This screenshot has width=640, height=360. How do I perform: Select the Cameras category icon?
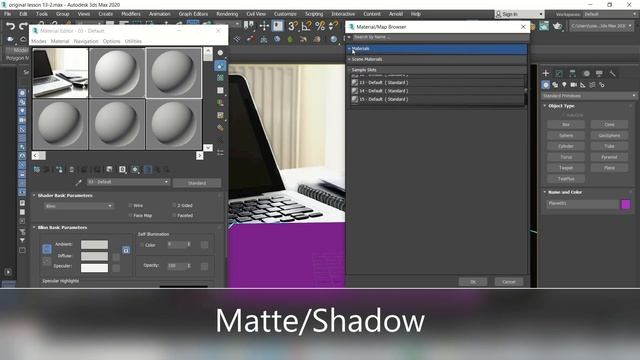click(573, 85)
